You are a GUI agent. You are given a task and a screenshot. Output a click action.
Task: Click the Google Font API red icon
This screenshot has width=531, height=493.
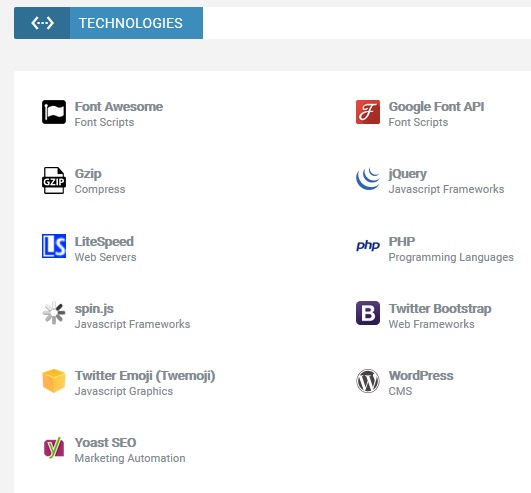[368, 112]
